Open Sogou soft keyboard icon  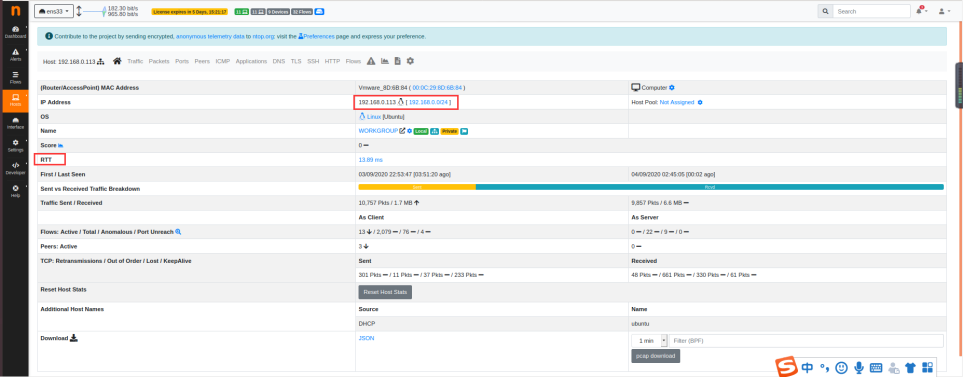click(x=876, y=368)
